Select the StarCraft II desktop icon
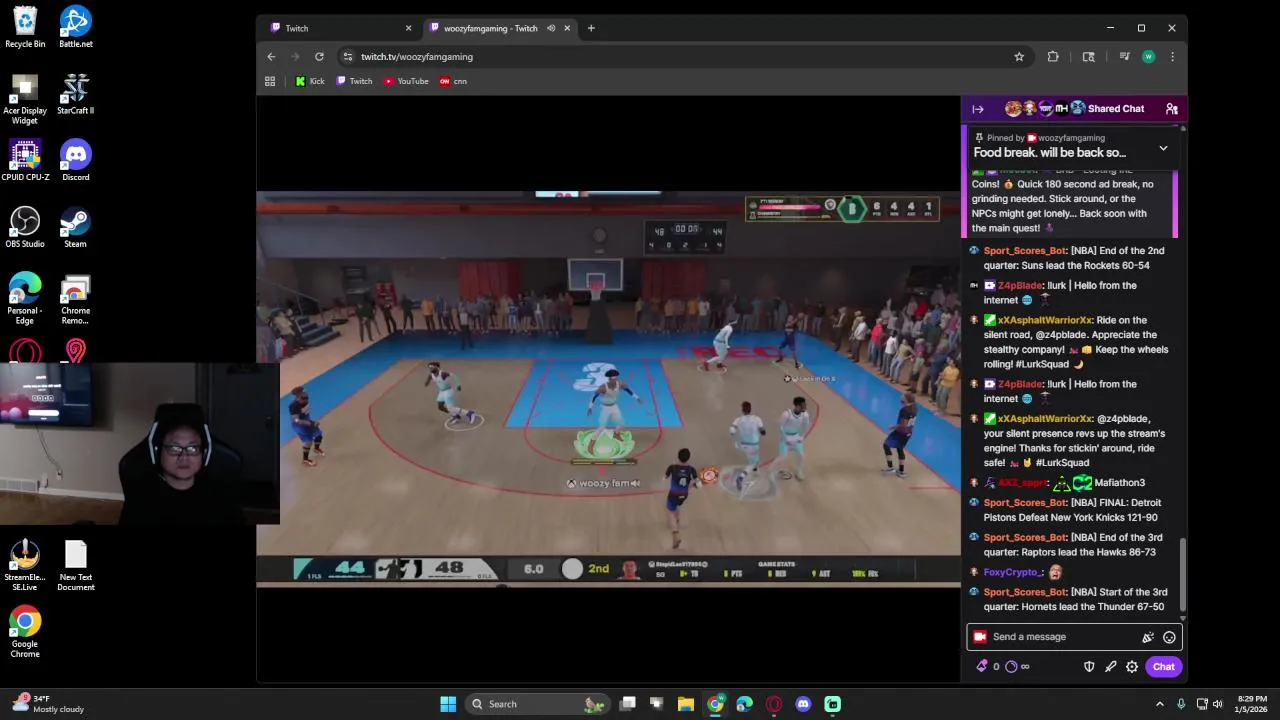The image size is (1280, 720). pyautogui.click(x=76, y=94)
